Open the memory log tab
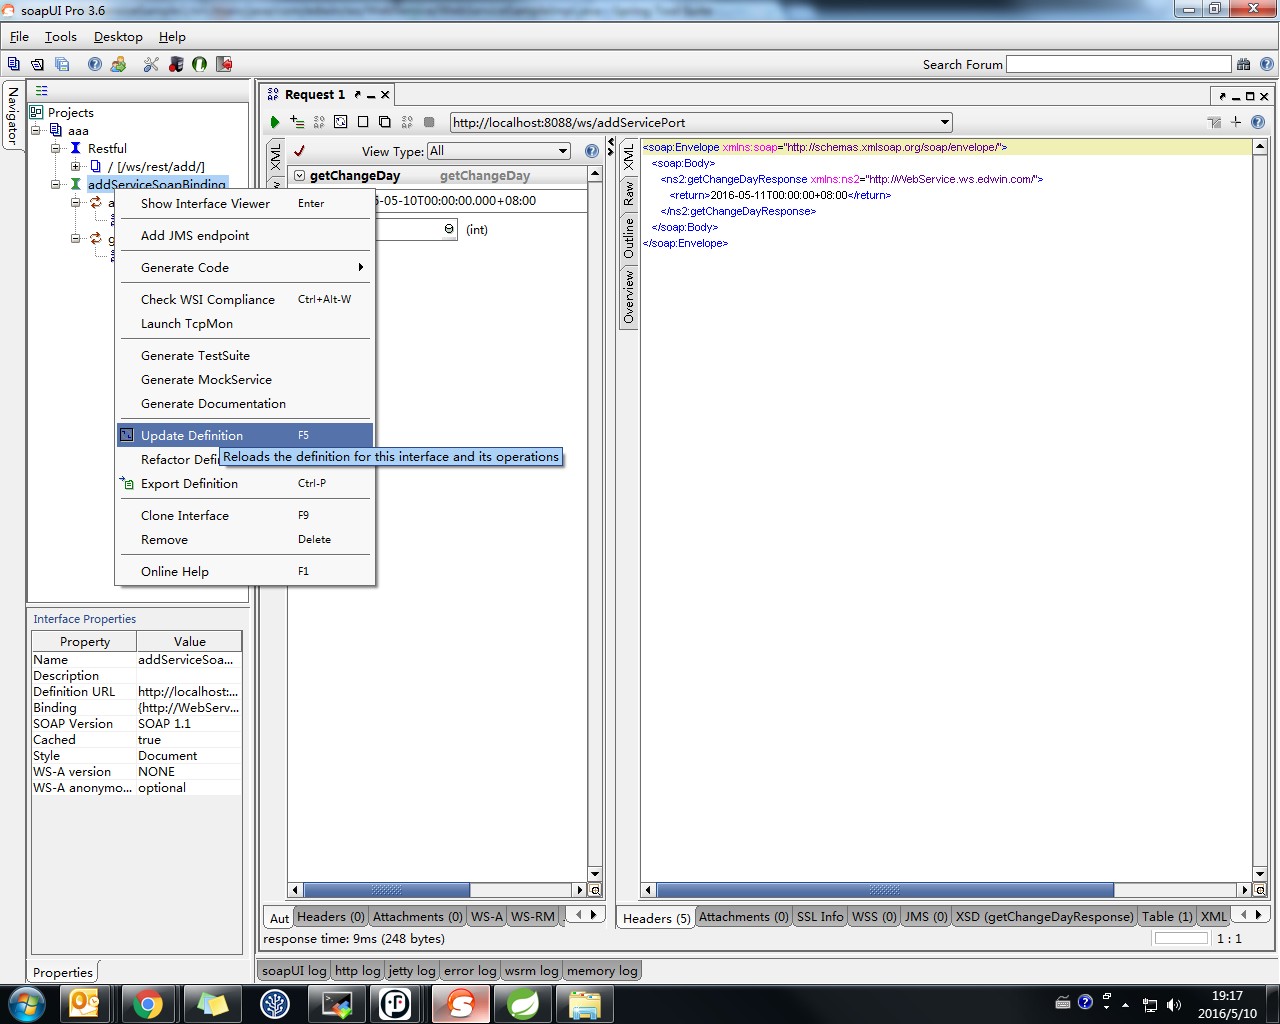The height and width of the screenshot is (1024, 1280). 600,970
